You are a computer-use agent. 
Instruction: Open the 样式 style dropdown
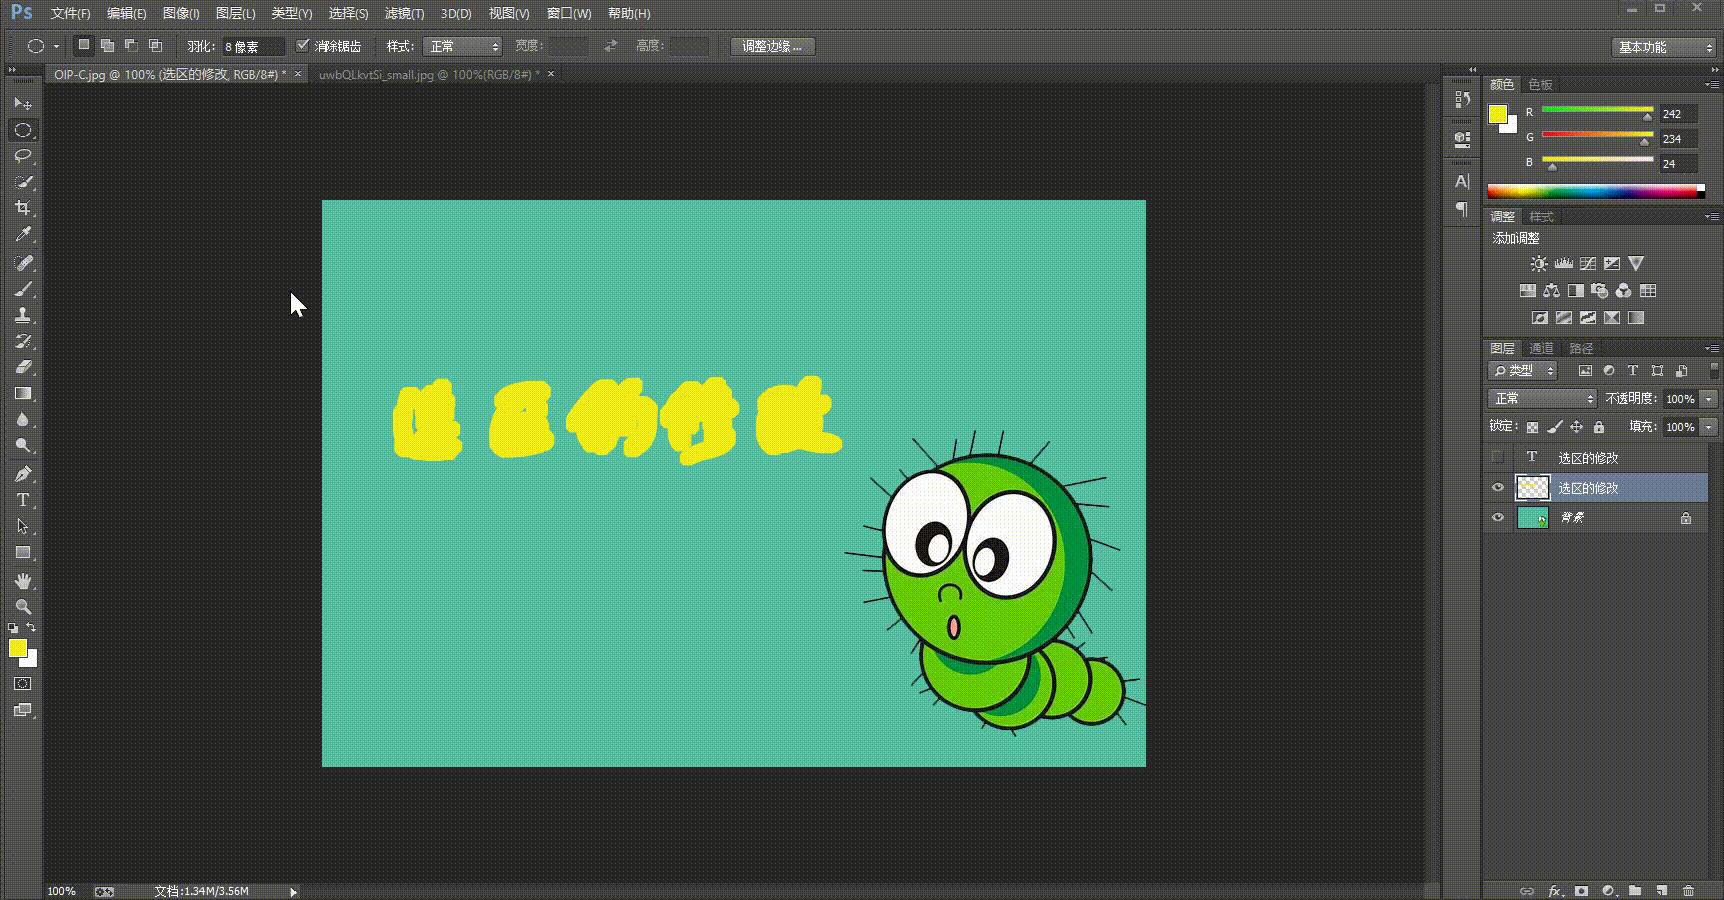pos(462,47)
